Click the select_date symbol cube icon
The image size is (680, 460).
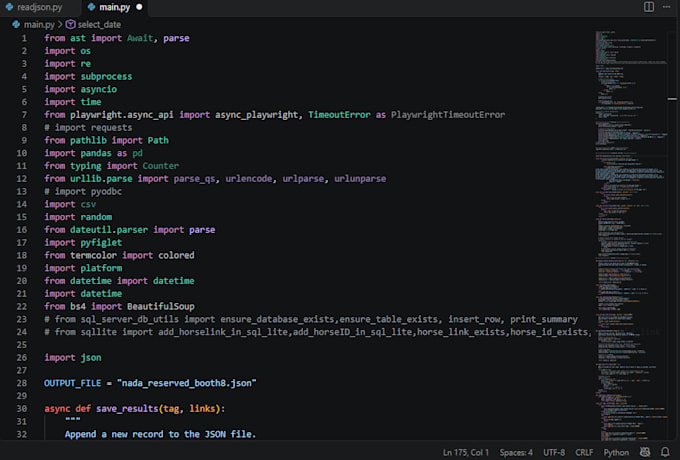70,25
